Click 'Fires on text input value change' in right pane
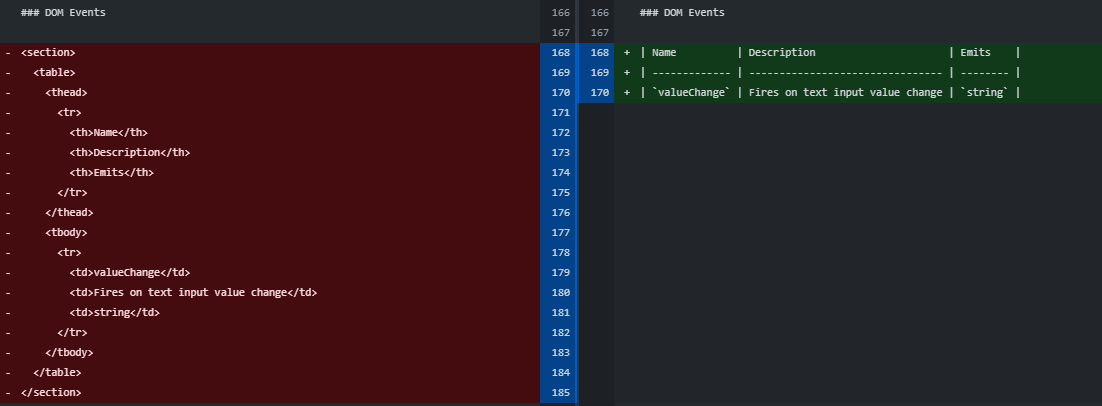The height and width of the screenshot is (406, 1102). click(x=845, y=92)
